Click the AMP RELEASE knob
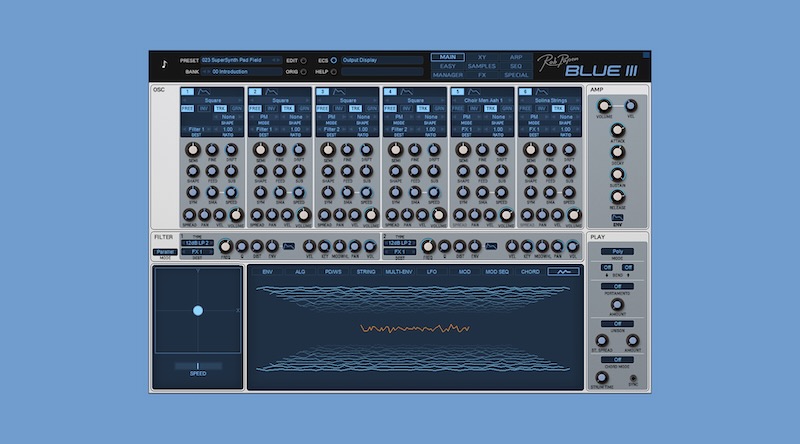Screen dimensions: 800x444 click(617, 196)
